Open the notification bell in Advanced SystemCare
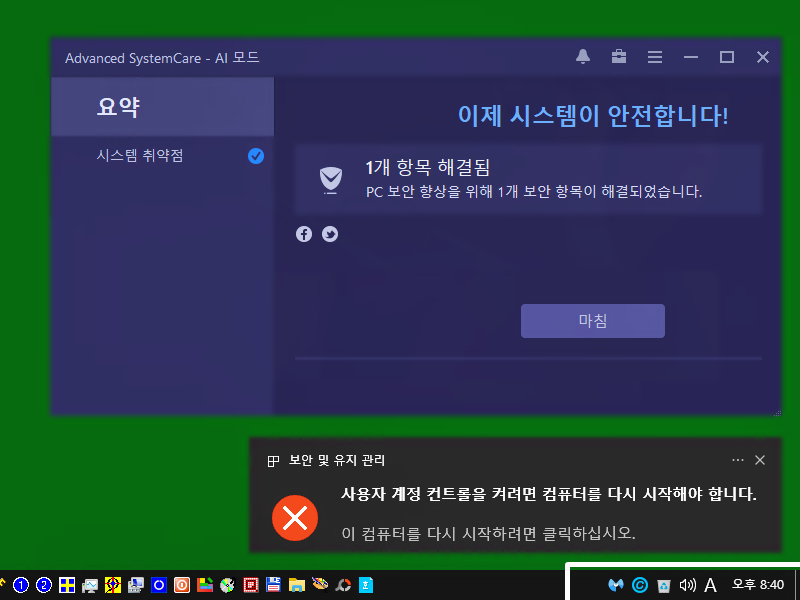The height and width of the screenshot is (600, 800). pyautogui.click(x=583, y=57)
